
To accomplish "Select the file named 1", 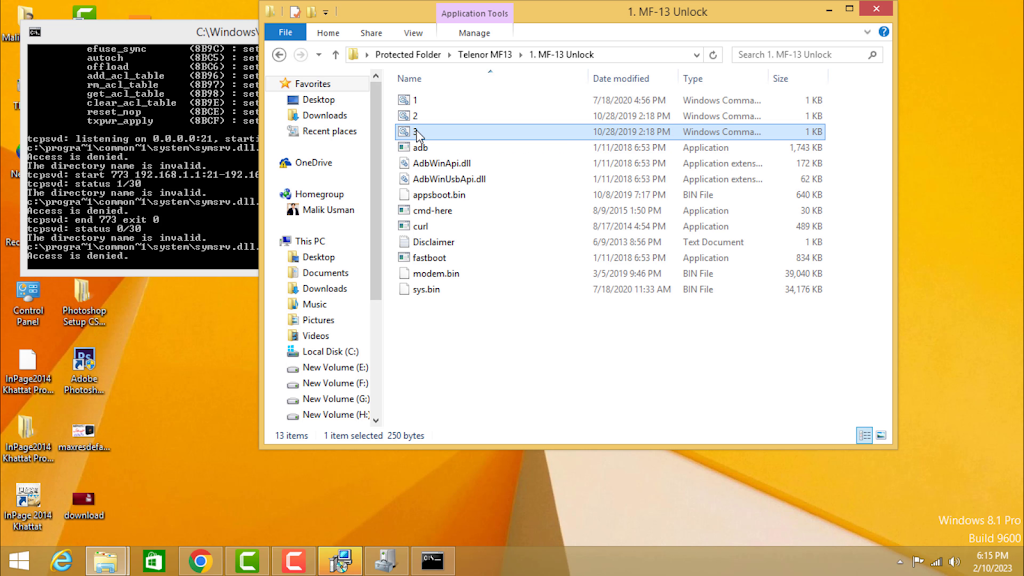I will coord(415,100).
